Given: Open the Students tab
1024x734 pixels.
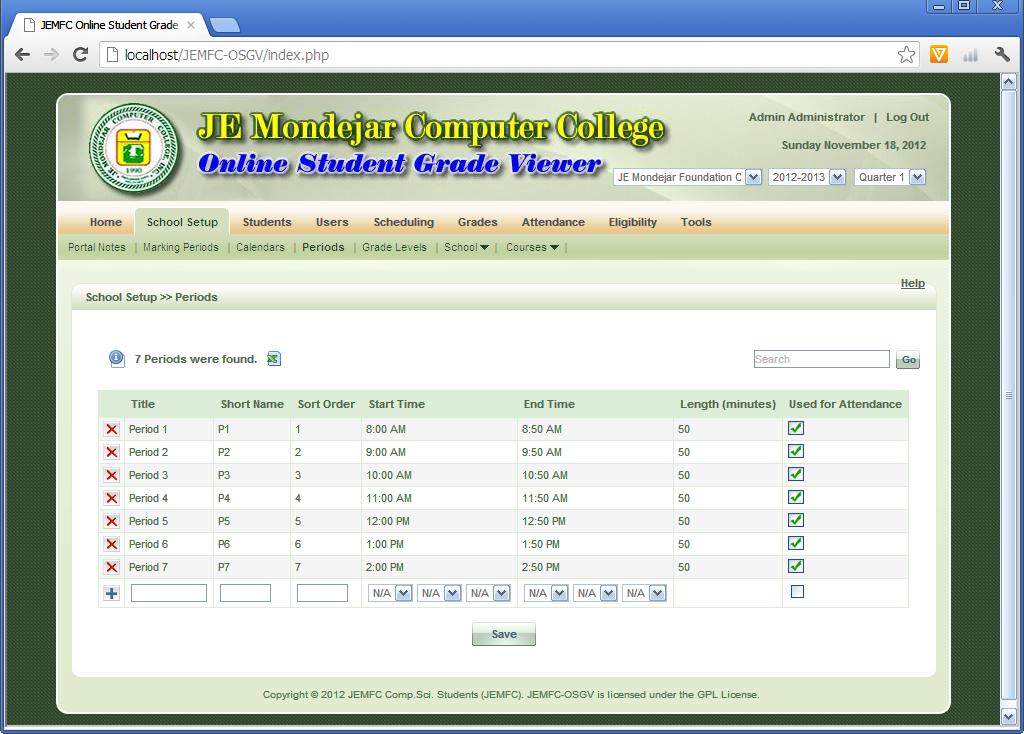Looking at the screenshot, I should pos(267,222).
